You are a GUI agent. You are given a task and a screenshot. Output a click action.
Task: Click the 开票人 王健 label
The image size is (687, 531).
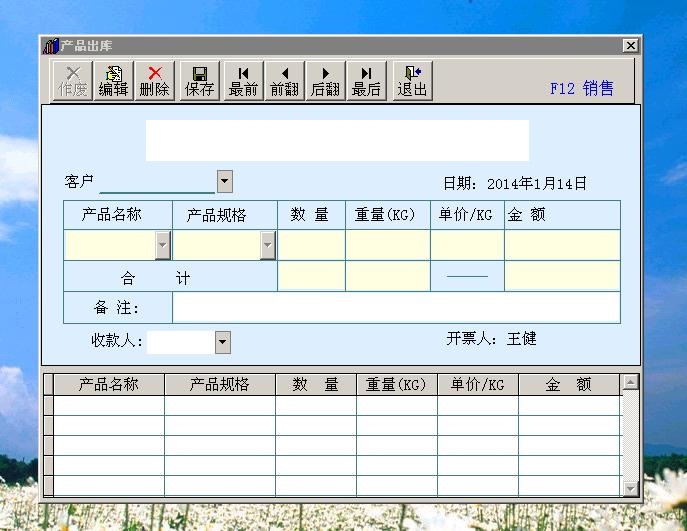pos(491,339)
